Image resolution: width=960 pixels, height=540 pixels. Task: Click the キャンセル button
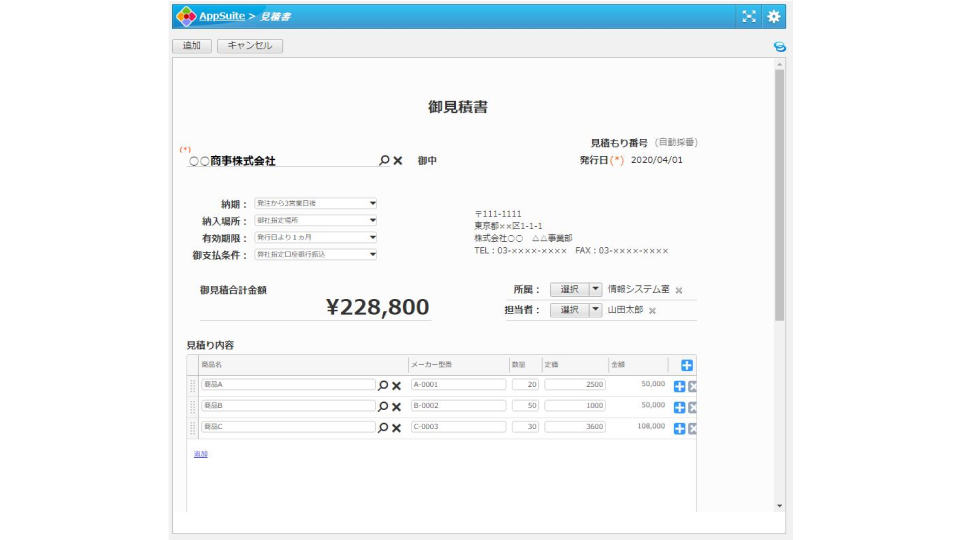250,46
